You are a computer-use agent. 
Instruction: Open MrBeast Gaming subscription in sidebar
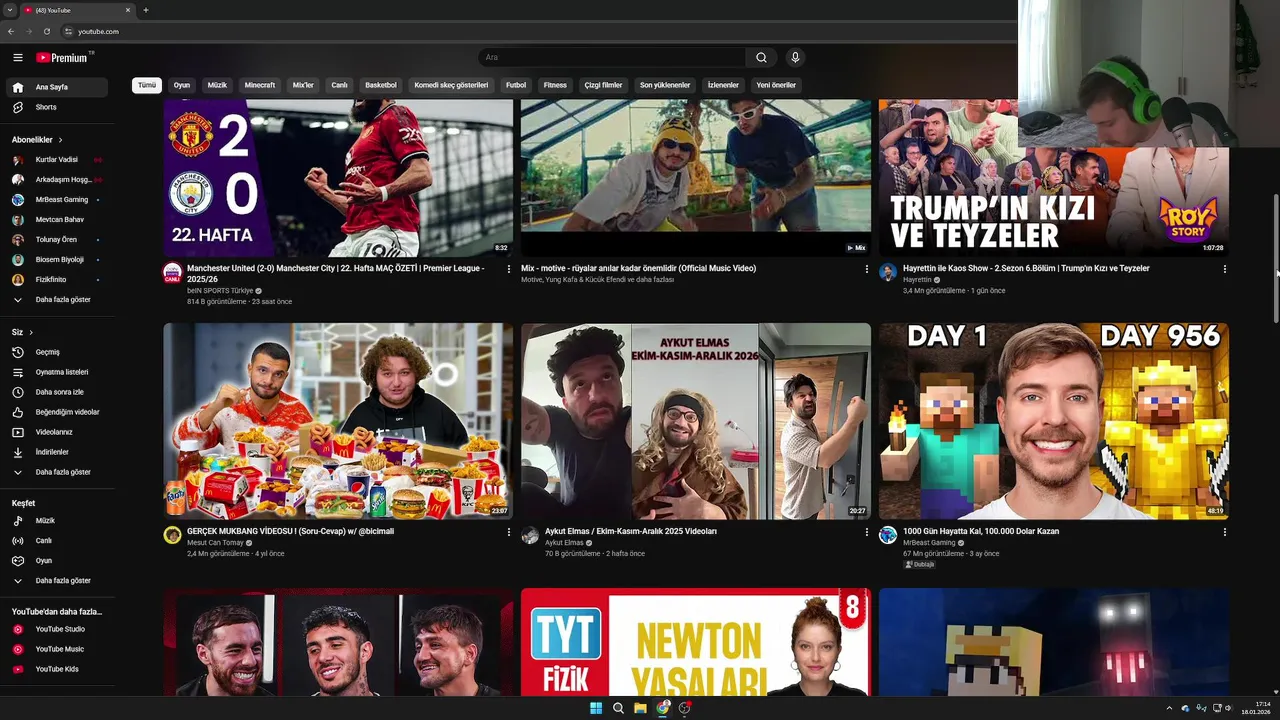pyautogui.click(x=58, y=200)
